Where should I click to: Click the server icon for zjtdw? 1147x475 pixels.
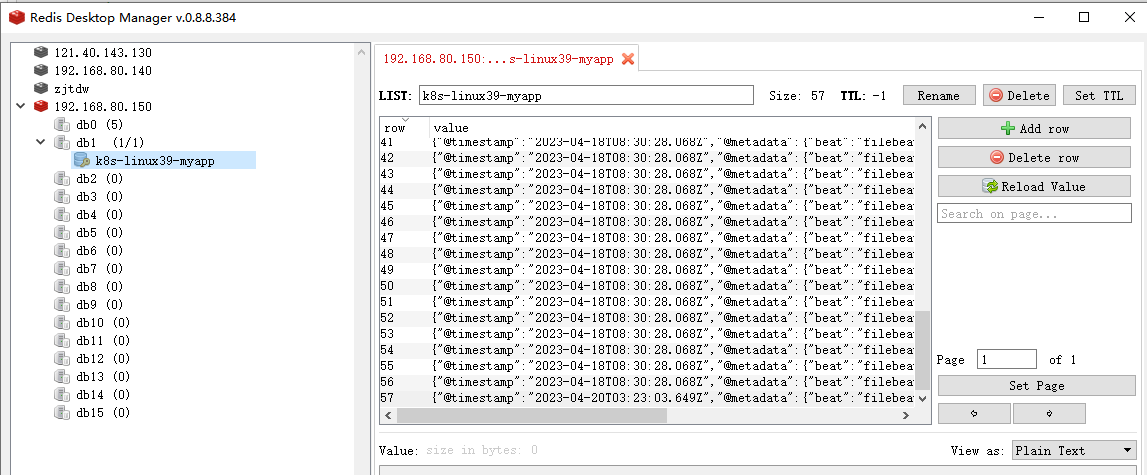41,88
